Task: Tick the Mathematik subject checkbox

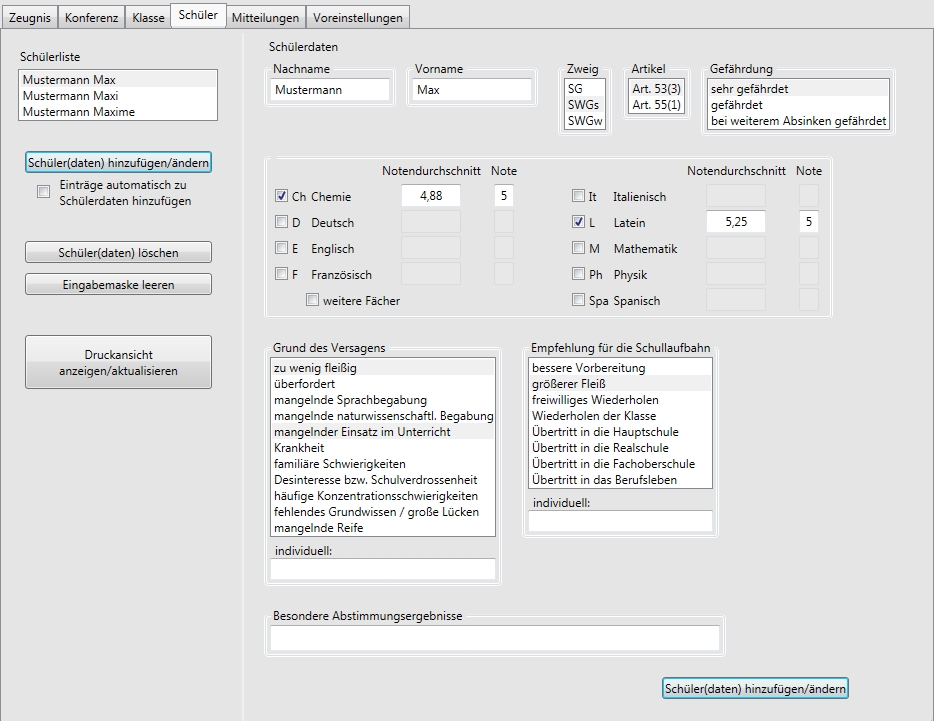Action: coord(578,248)
